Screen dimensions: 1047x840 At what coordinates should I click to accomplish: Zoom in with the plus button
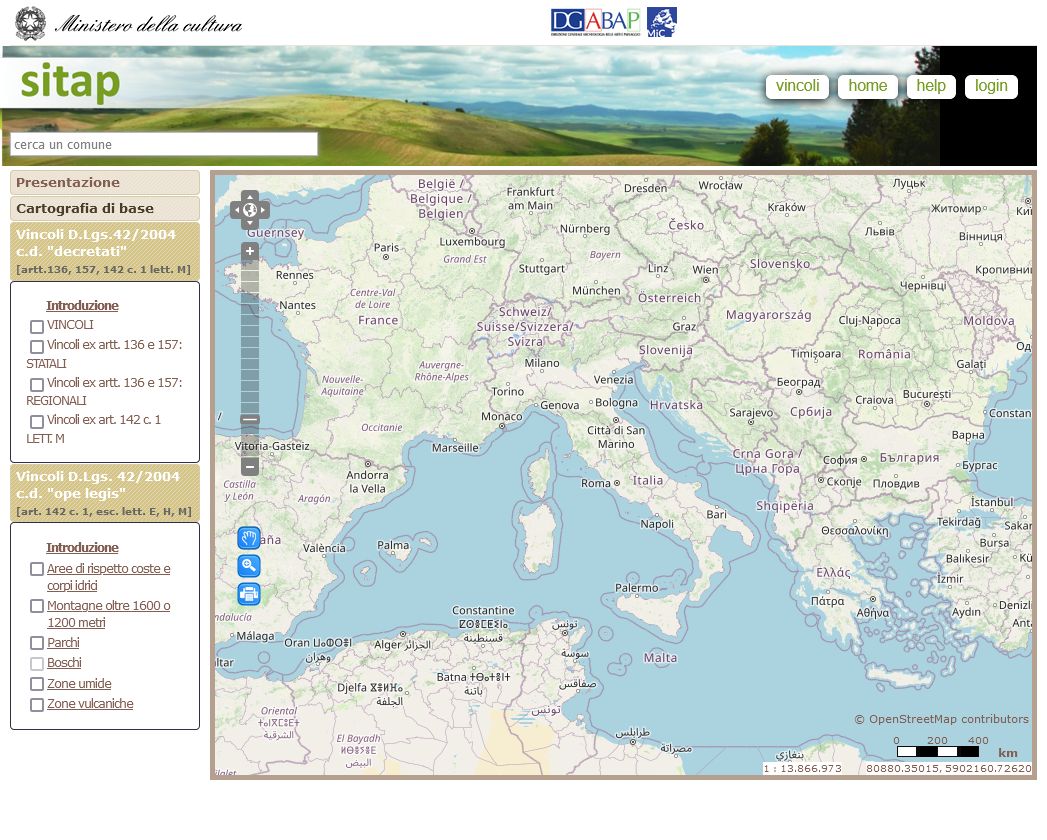(250, 251)
